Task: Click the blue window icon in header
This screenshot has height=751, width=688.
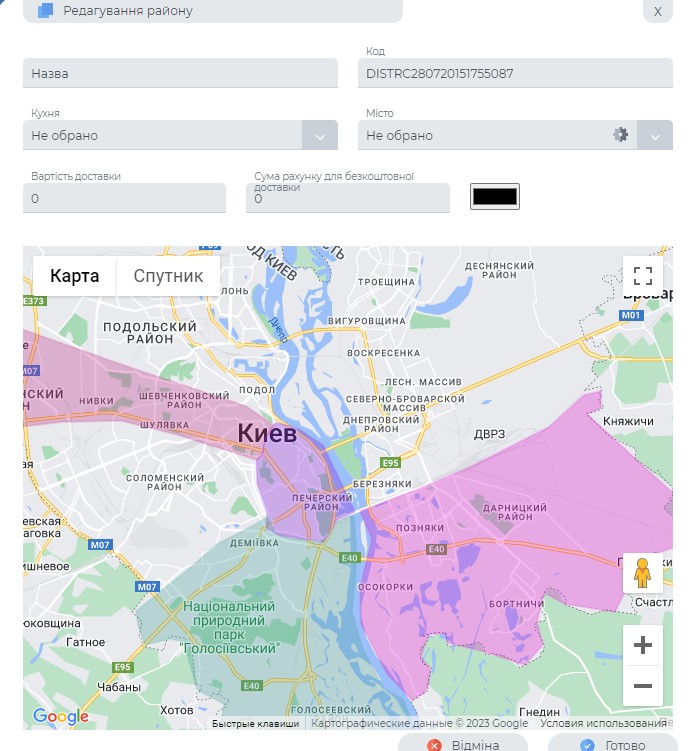Action: tap(46, 11)
